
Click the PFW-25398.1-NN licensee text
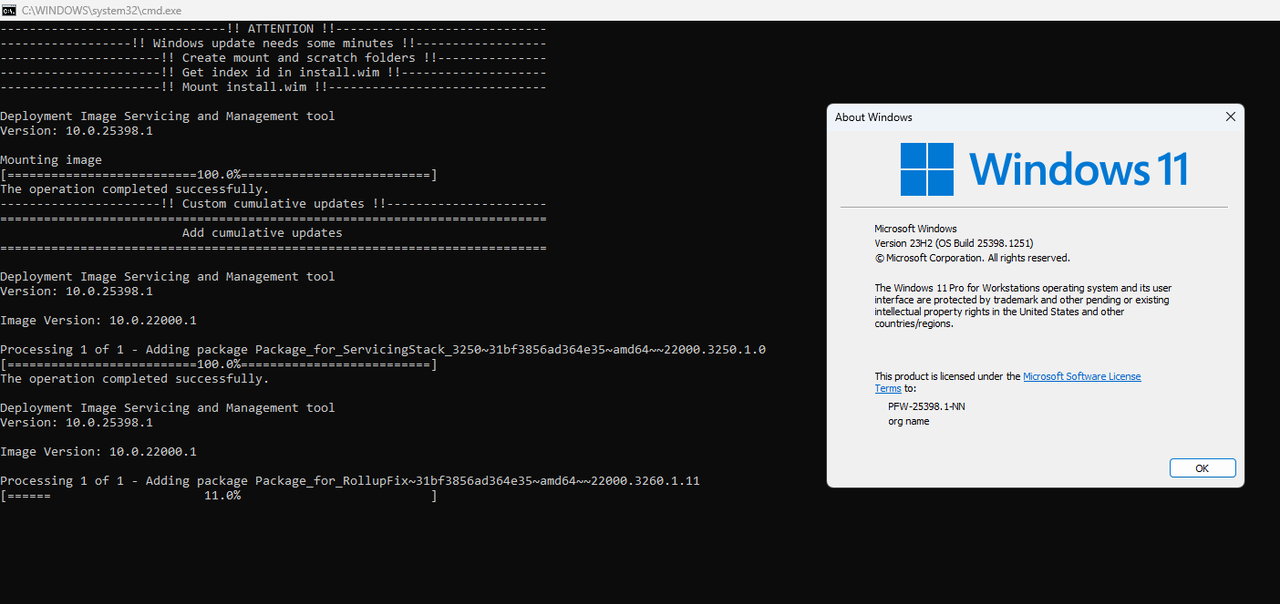[x=927, y=406]
